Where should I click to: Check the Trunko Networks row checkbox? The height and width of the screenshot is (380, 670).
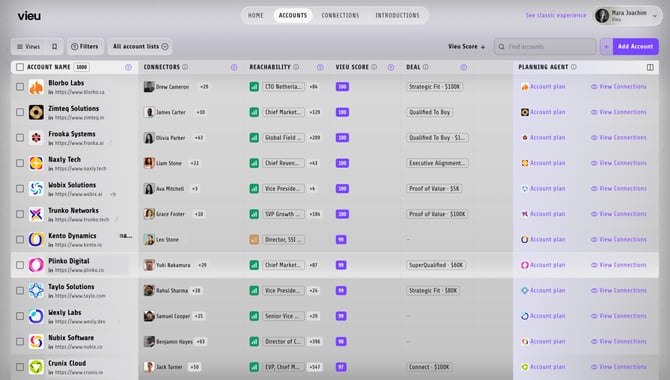pyautogui.click(x=20, y=214)
